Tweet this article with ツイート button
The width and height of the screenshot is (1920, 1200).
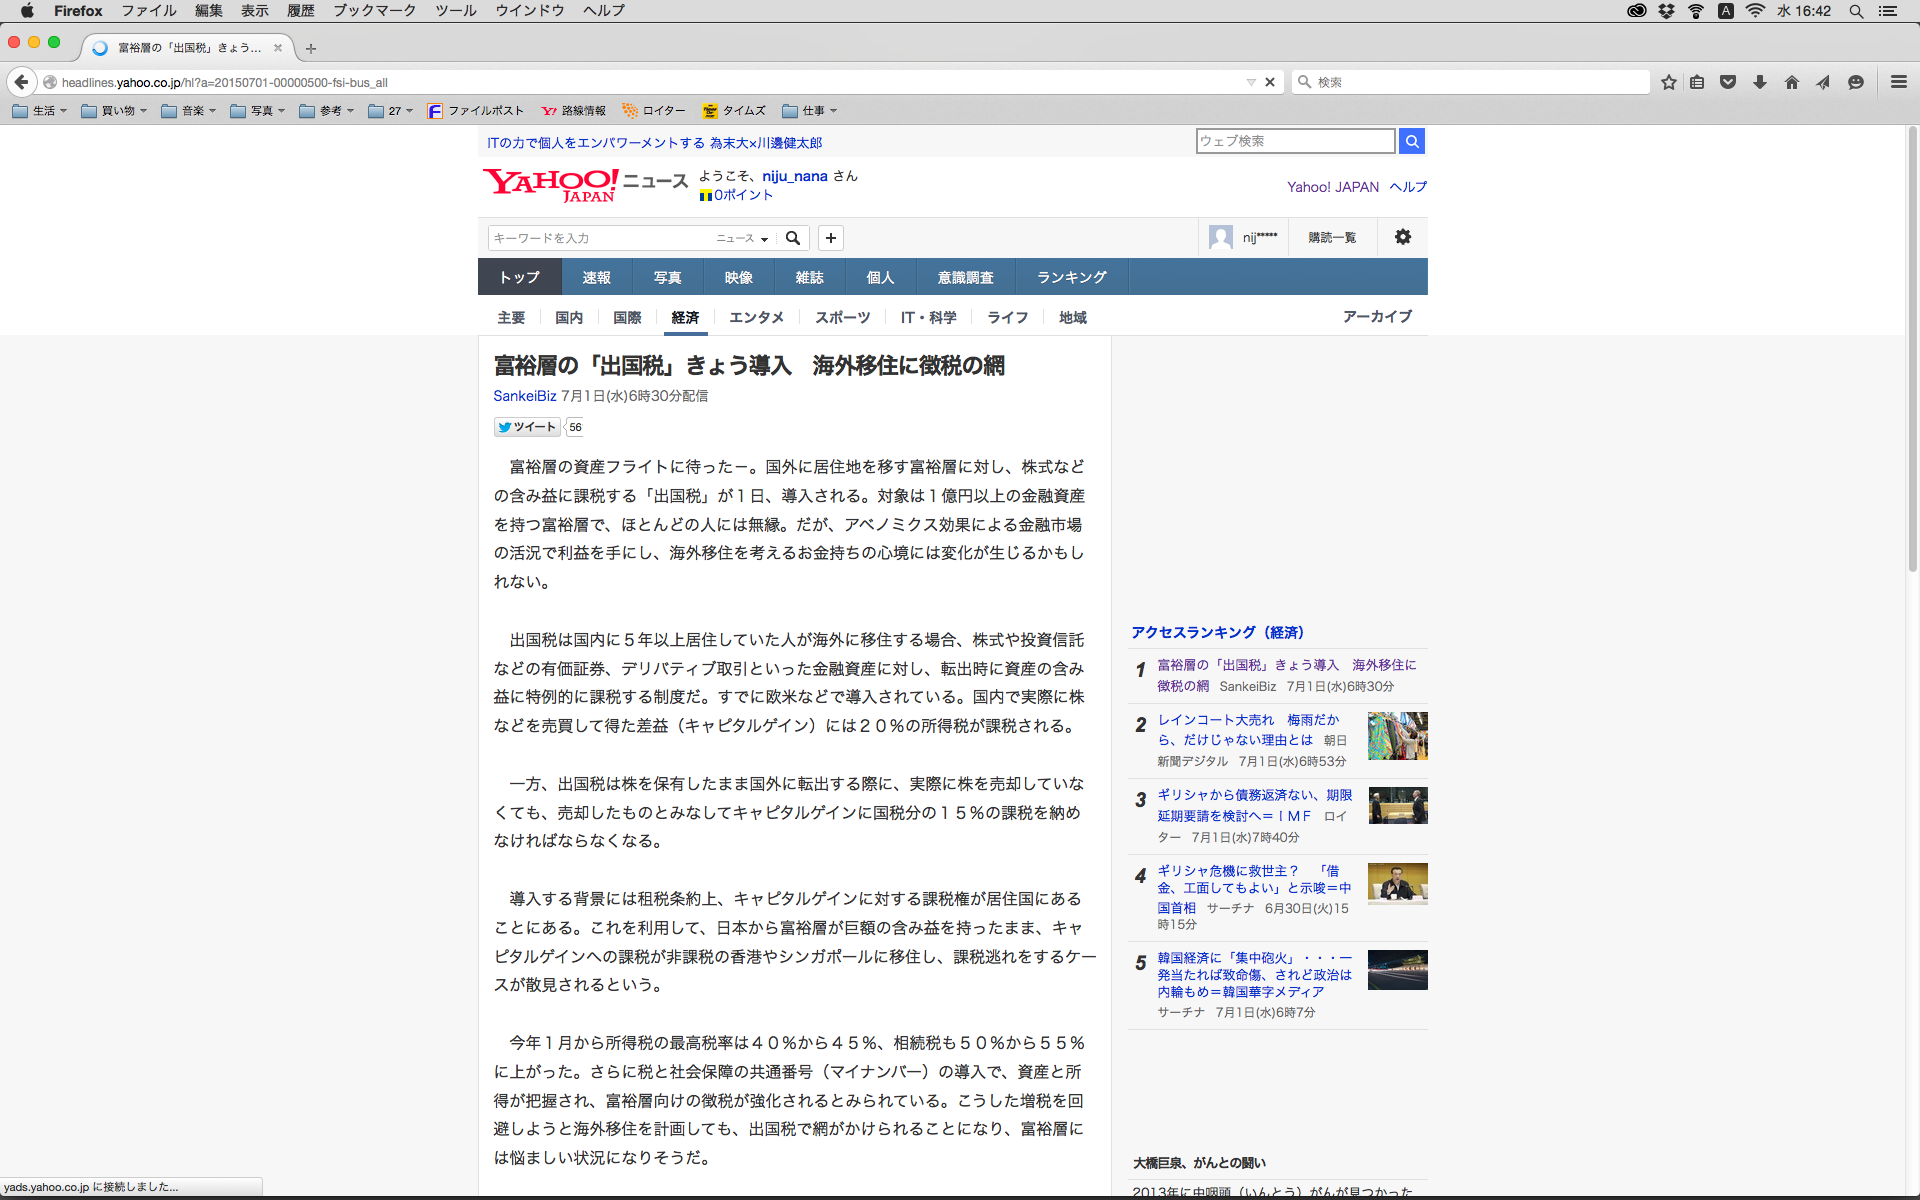[x=527, y=427]
